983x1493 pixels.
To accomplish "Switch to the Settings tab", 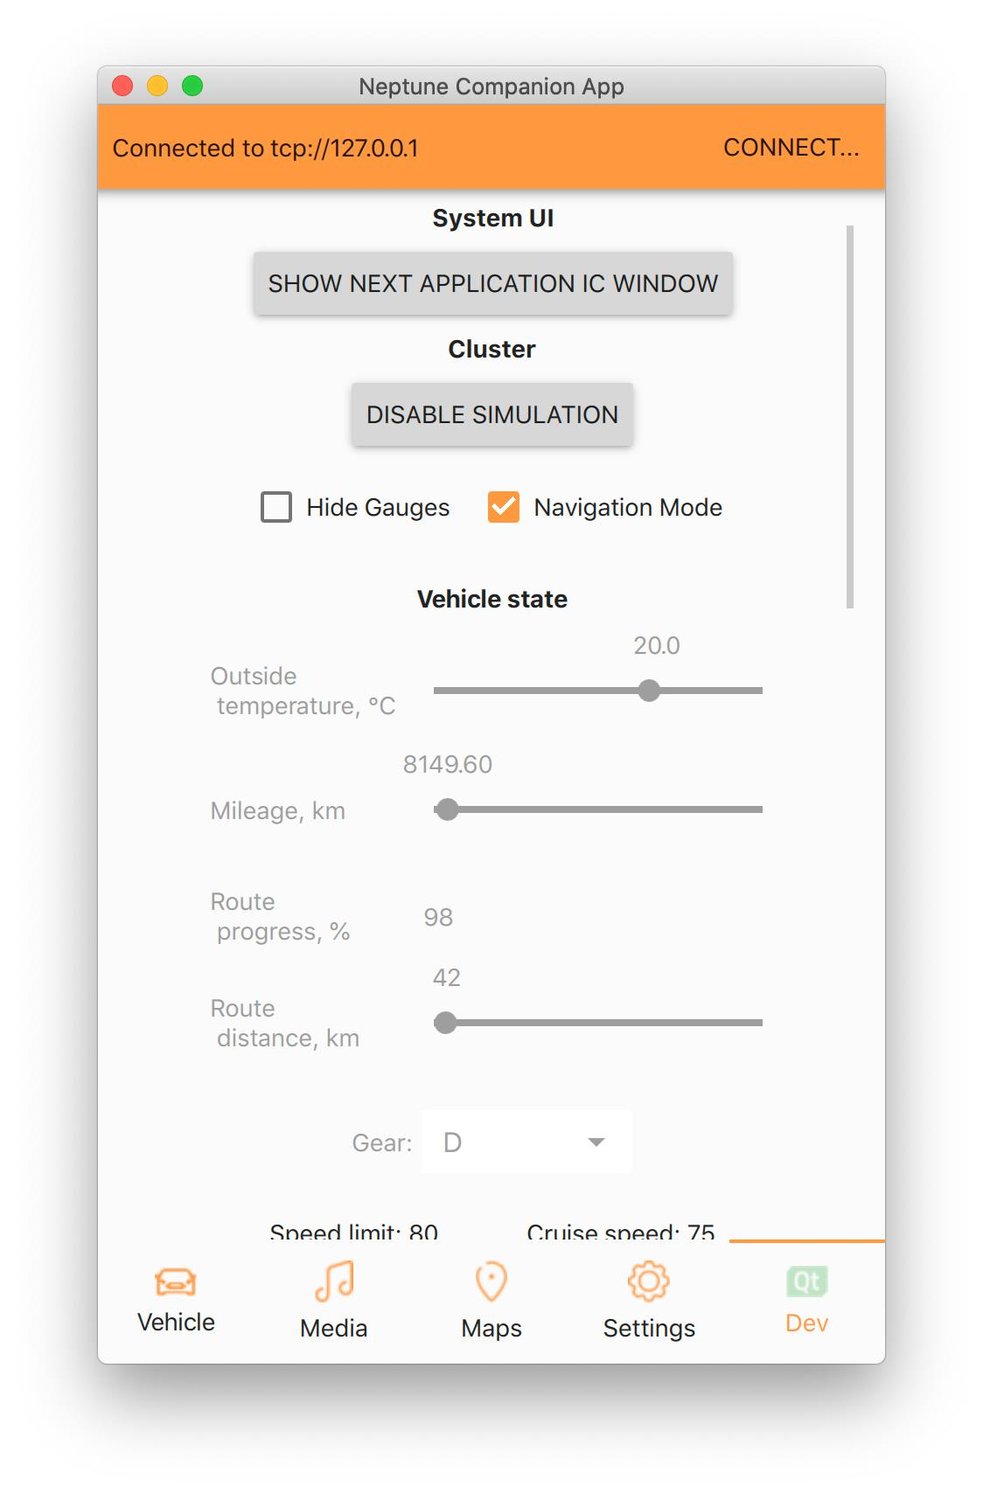I will pyautogui.click(x=648, y=1298).
